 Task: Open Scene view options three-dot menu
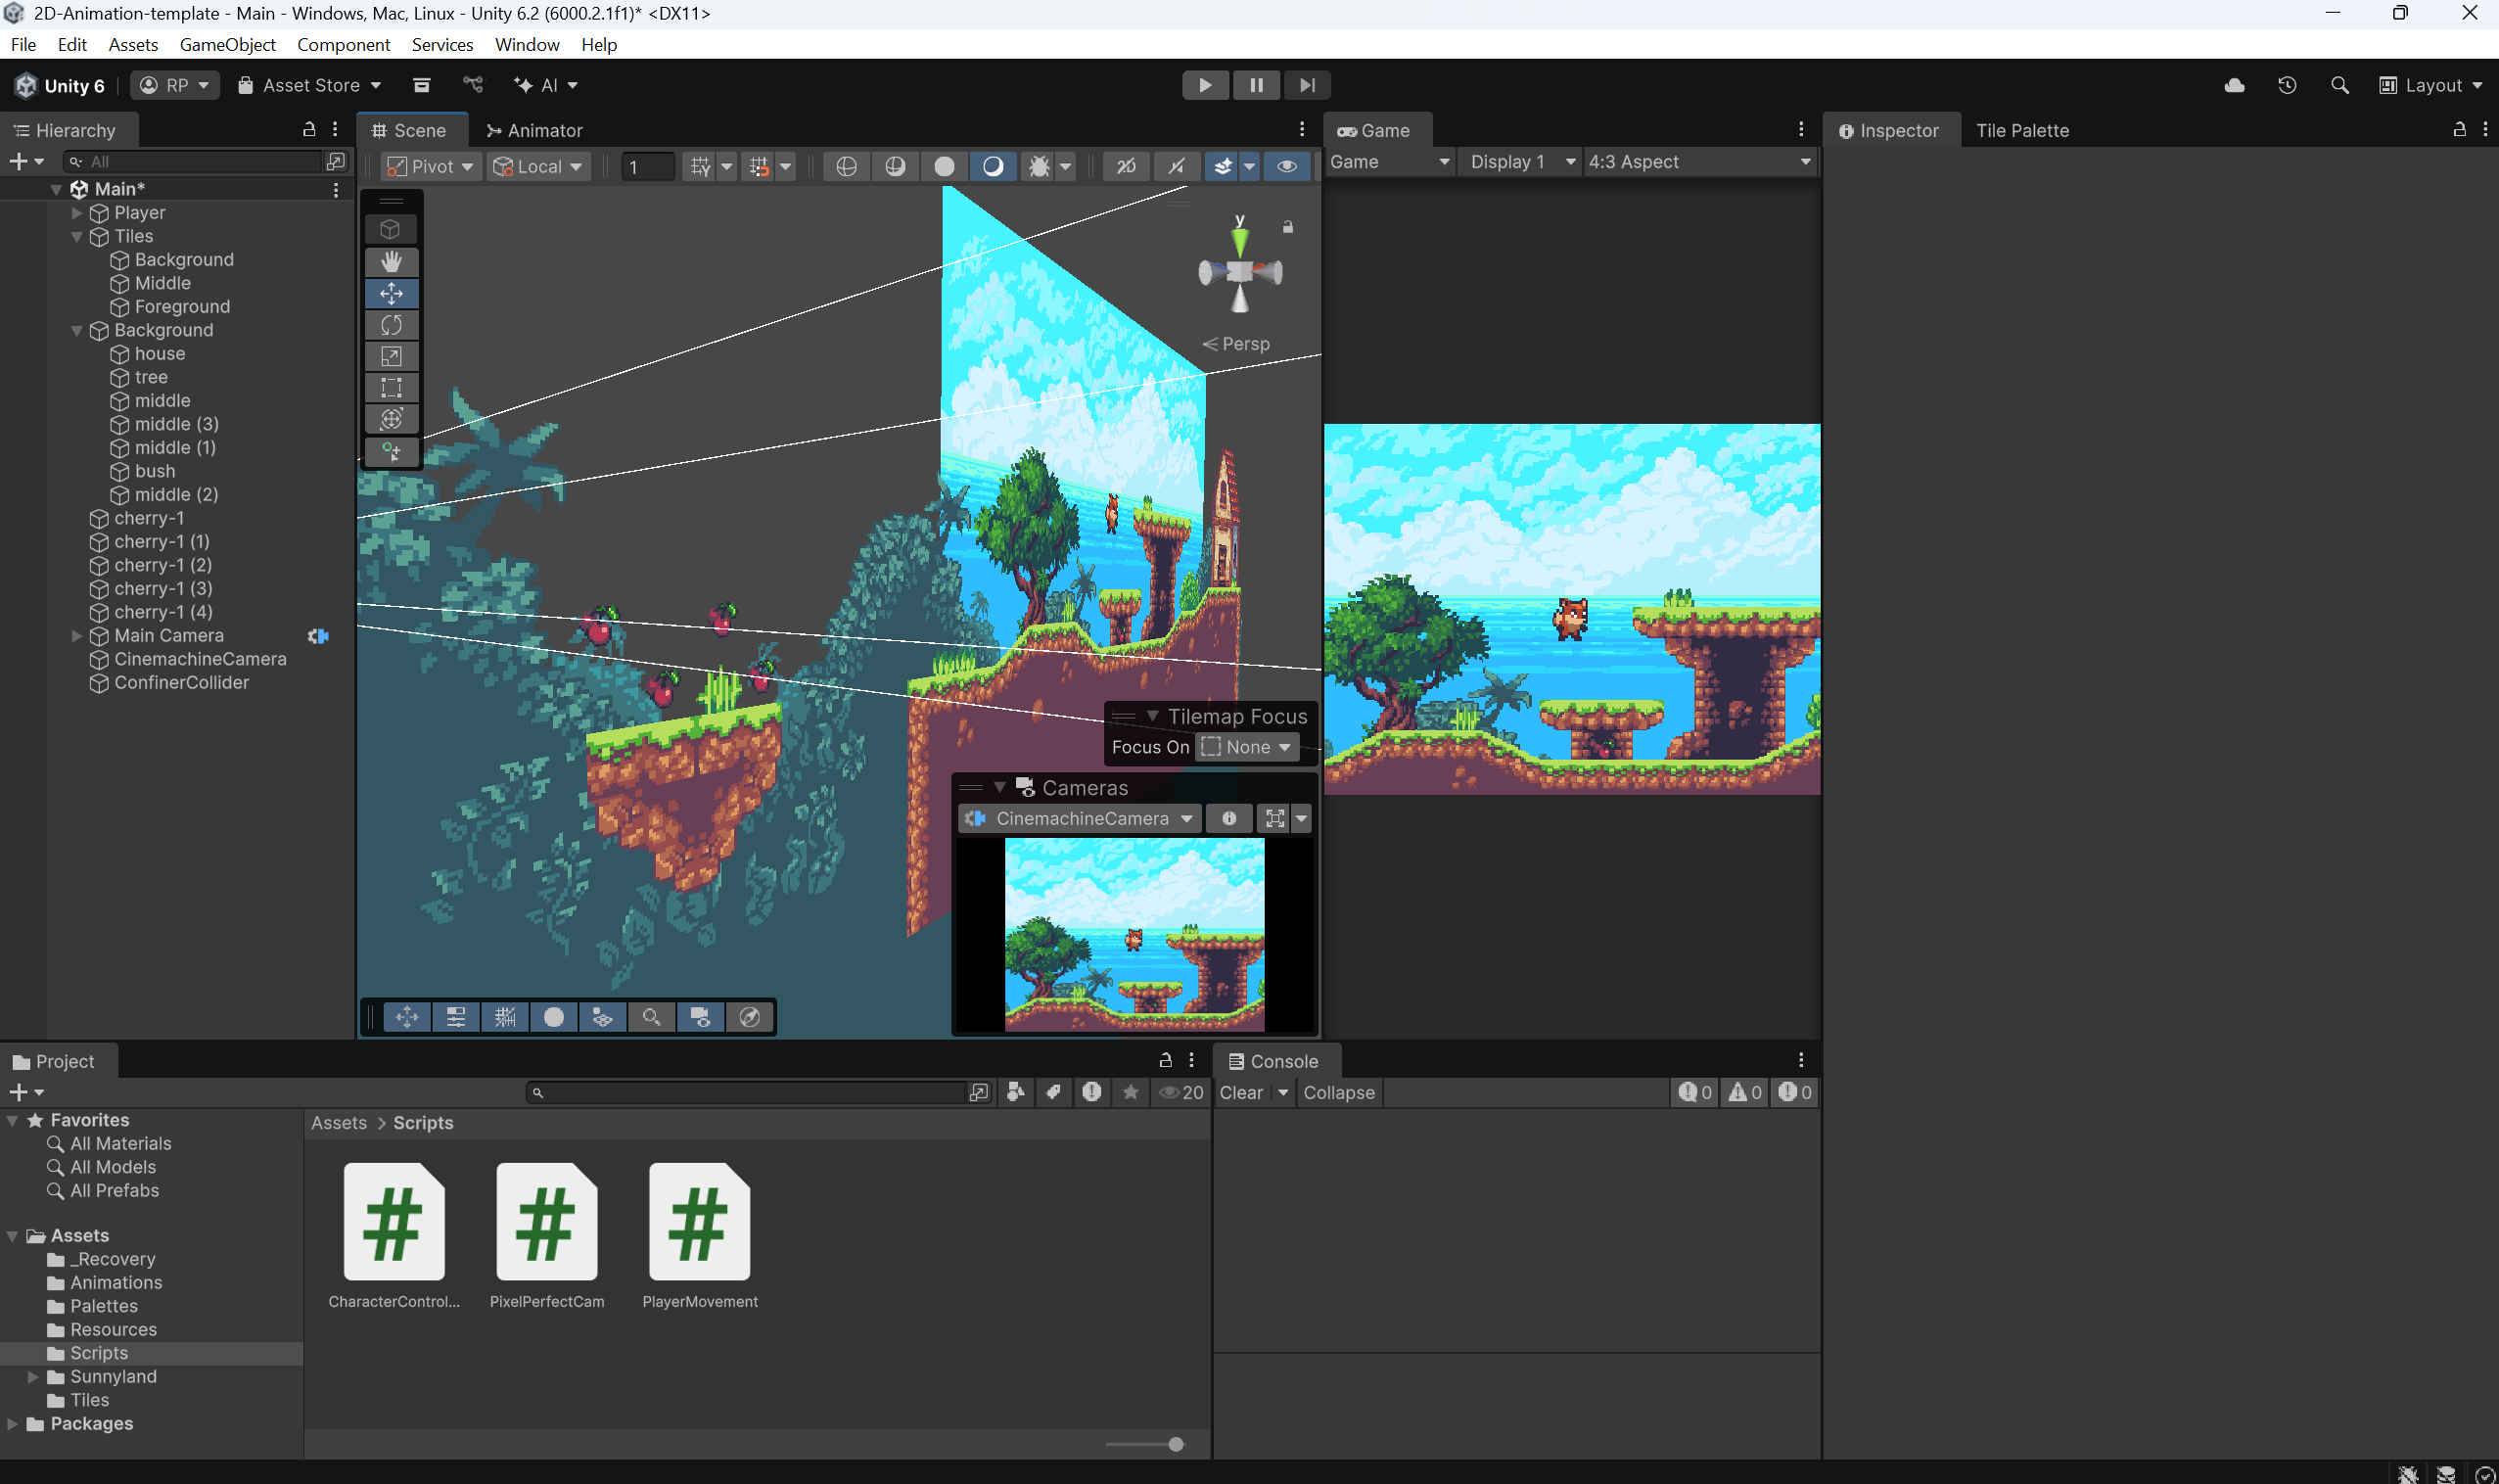1302,130
